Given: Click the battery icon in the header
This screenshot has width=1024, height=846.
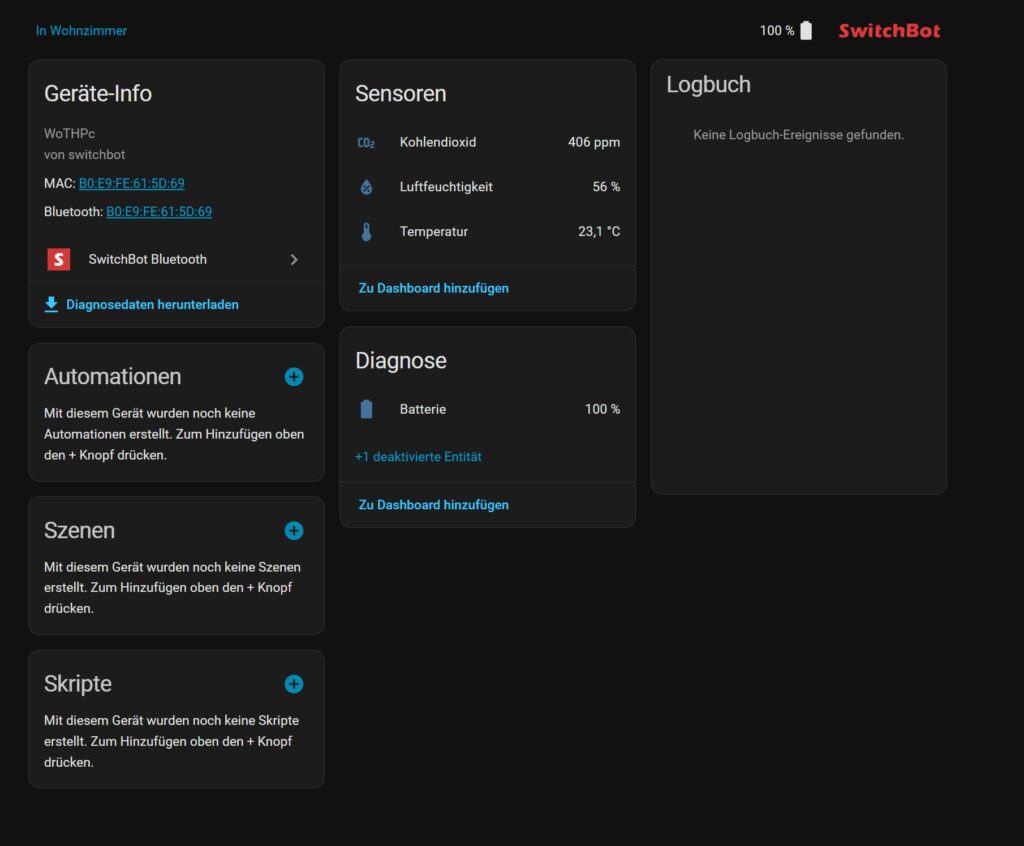Looking at the screenshot, I should (x=806, y=31).
